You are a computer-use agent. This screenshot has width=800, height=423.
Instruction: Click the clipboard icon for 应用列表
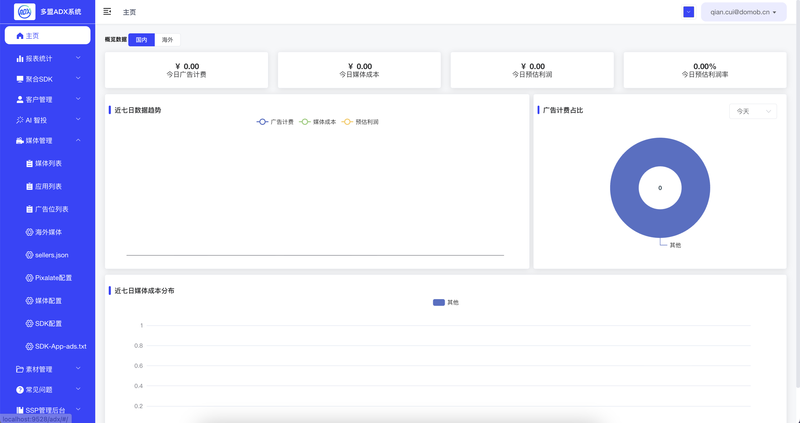point(29,186)
